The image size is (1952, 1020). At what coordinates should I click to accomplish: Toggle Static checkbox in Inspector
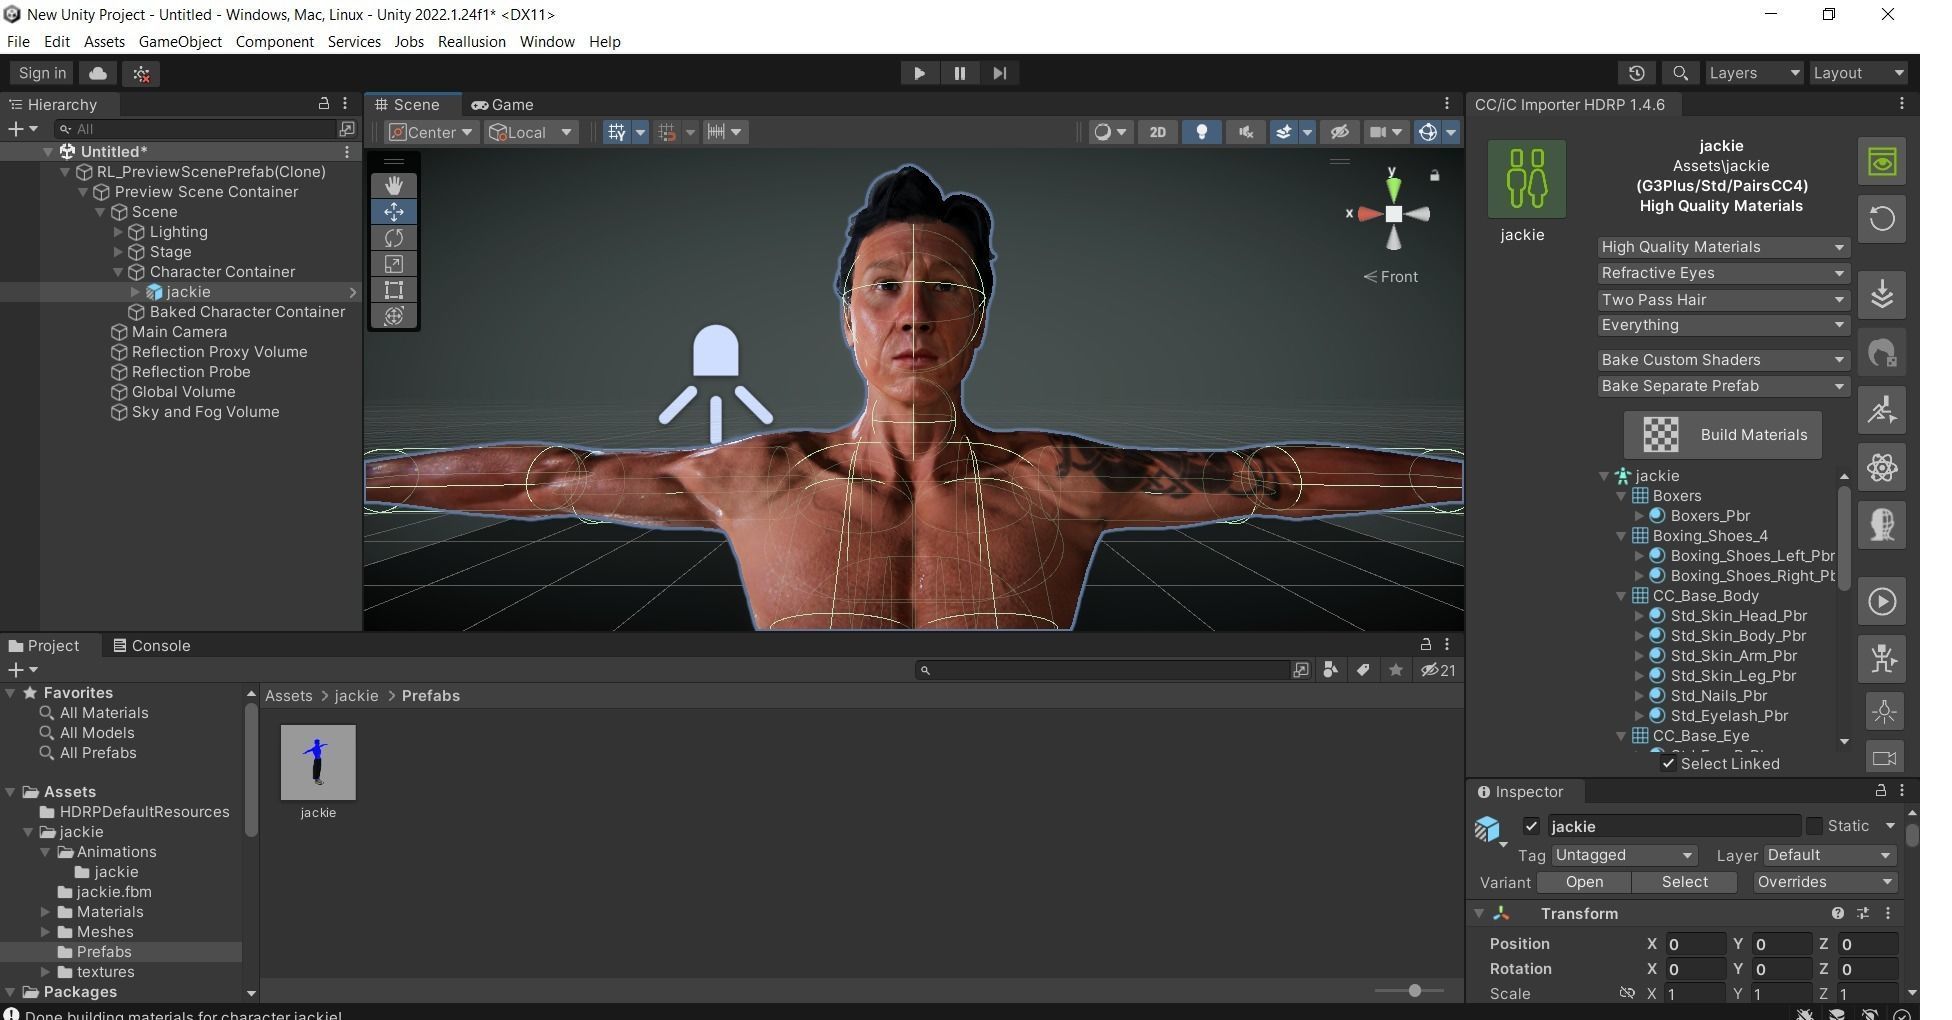coord(1814,826)
